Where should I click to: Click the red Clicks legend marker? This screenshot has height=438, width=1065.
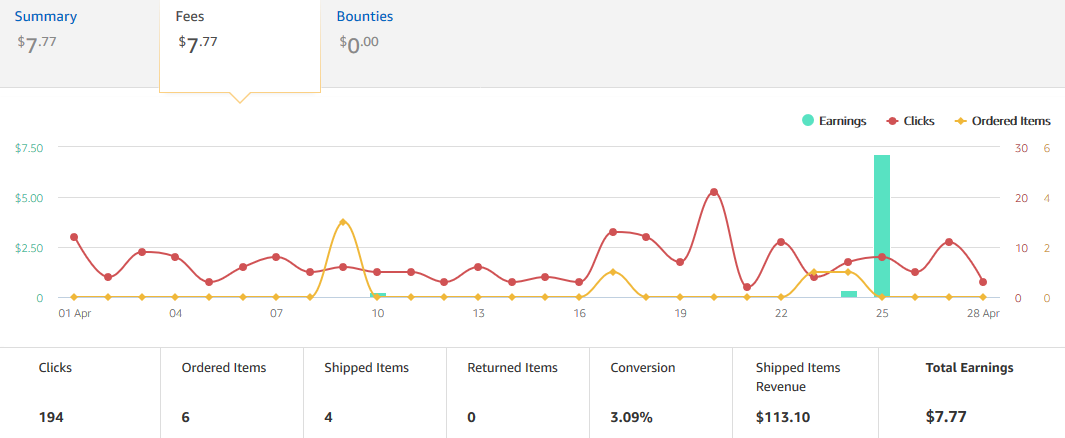click(893, 121)
